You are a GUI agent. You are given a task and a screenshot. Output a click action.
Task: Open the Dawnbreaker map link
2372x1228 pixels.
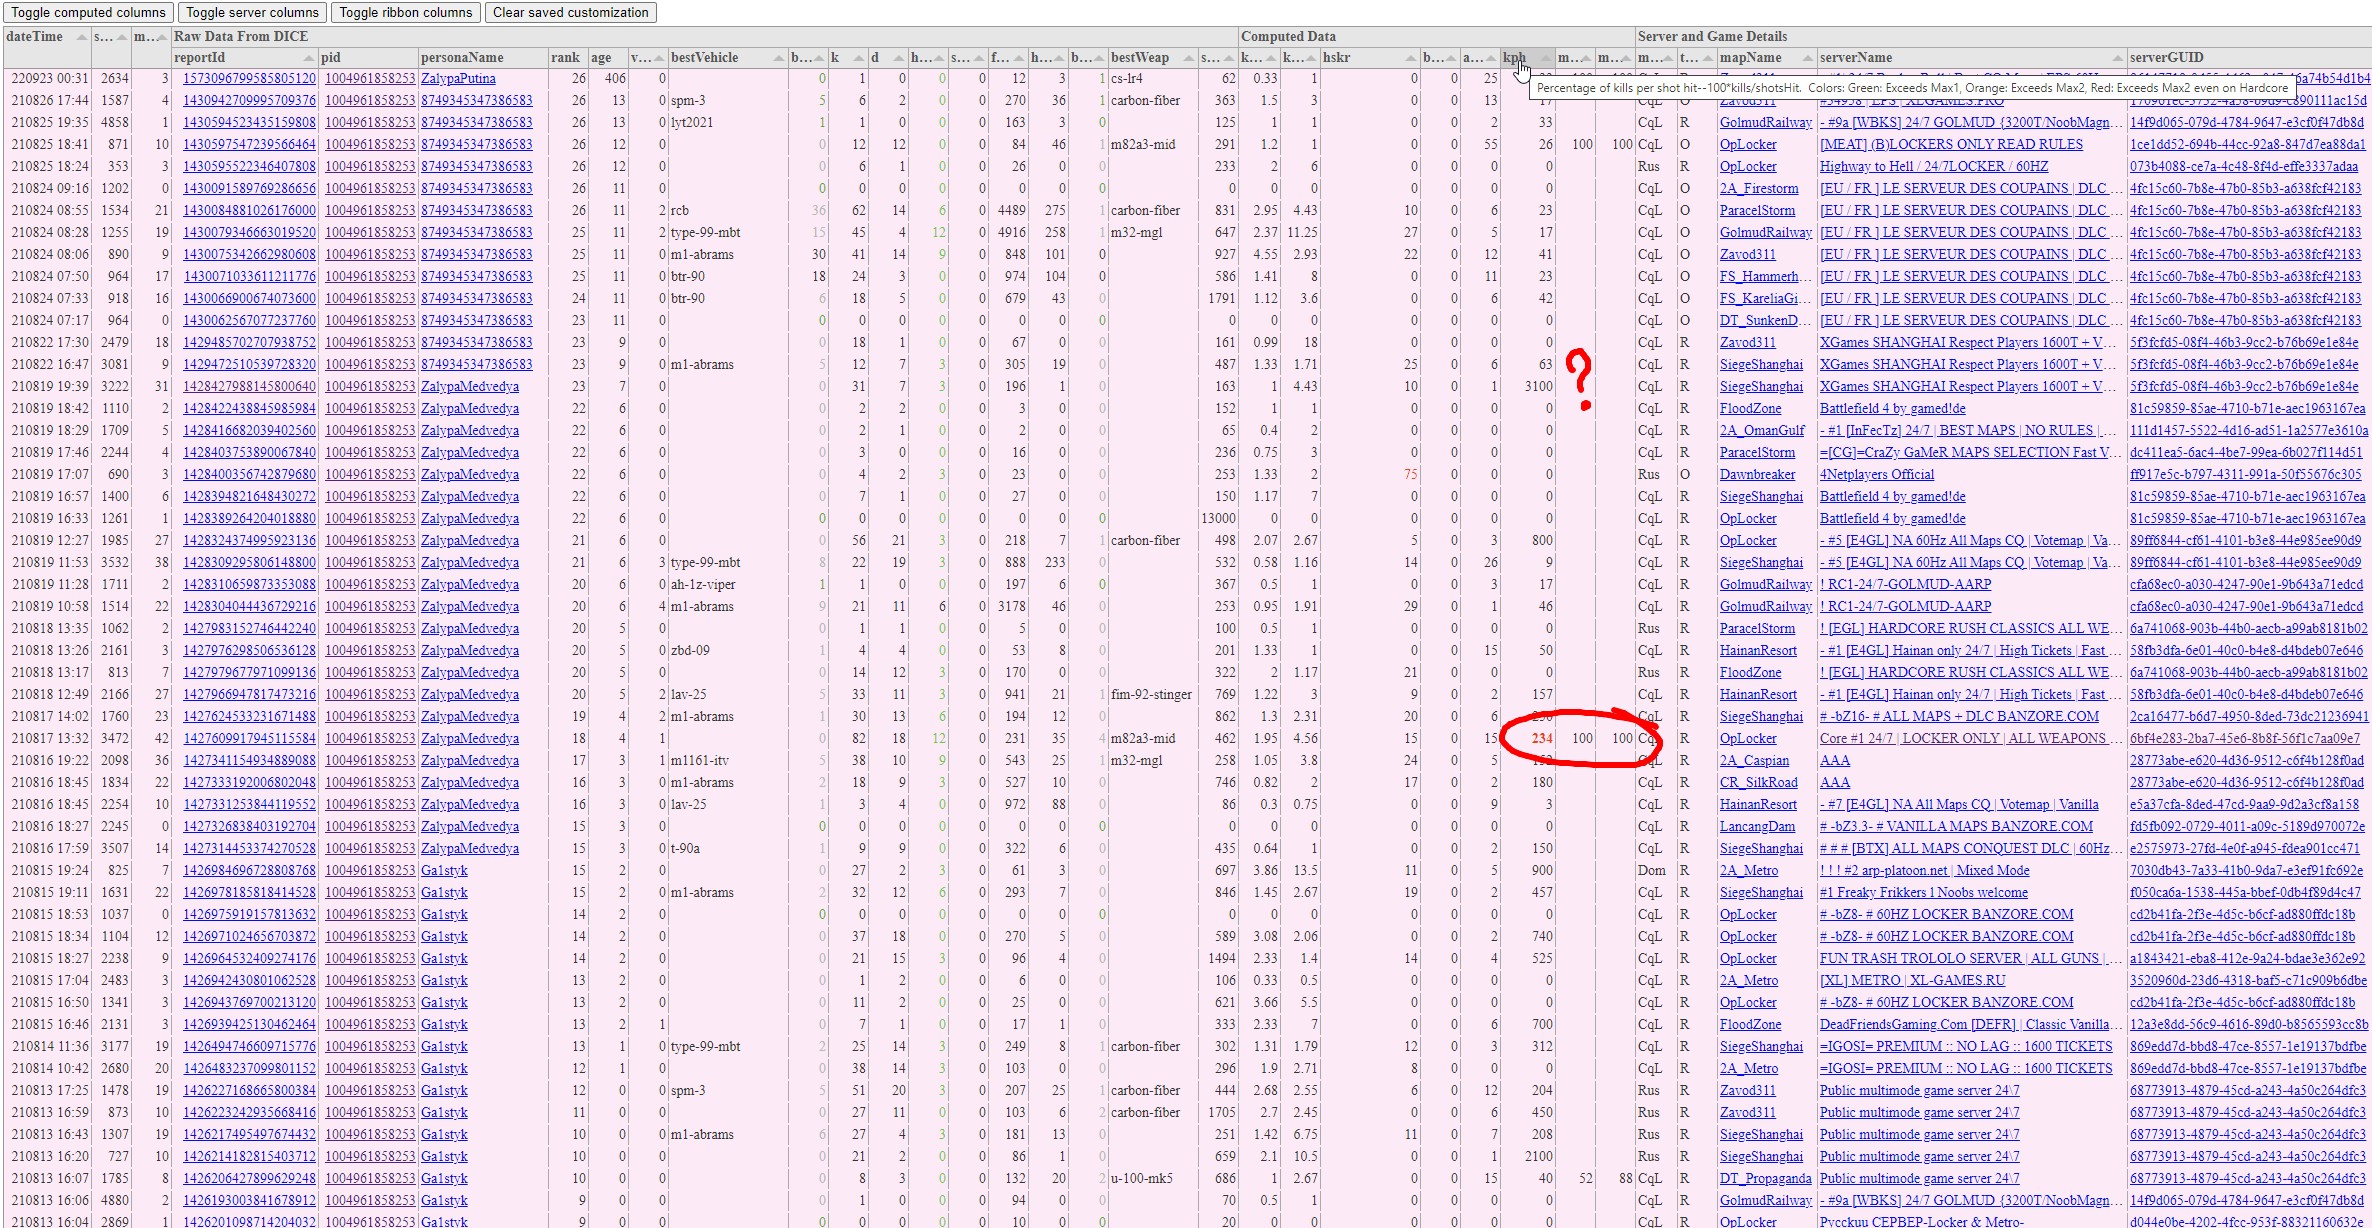point(1757,475)
